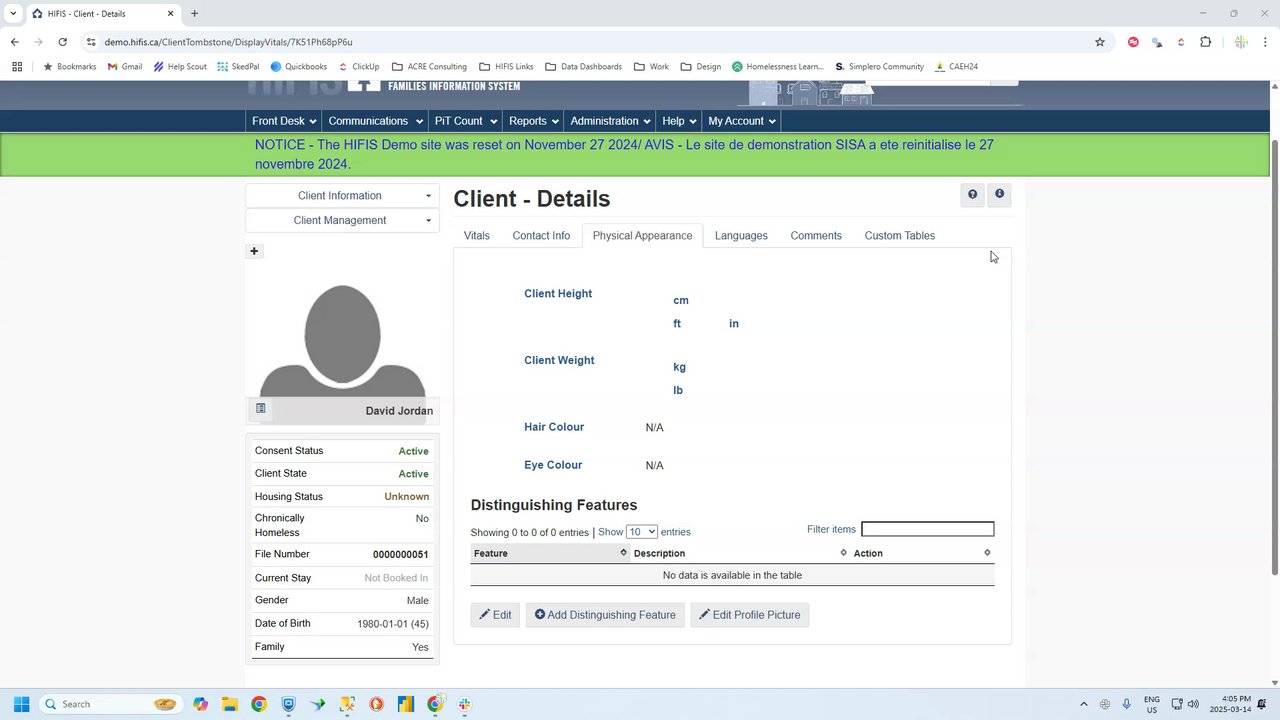The image size is (1280, 720).
Task: Open the Chrome three-dot menu
Action: click(1266, 42)
